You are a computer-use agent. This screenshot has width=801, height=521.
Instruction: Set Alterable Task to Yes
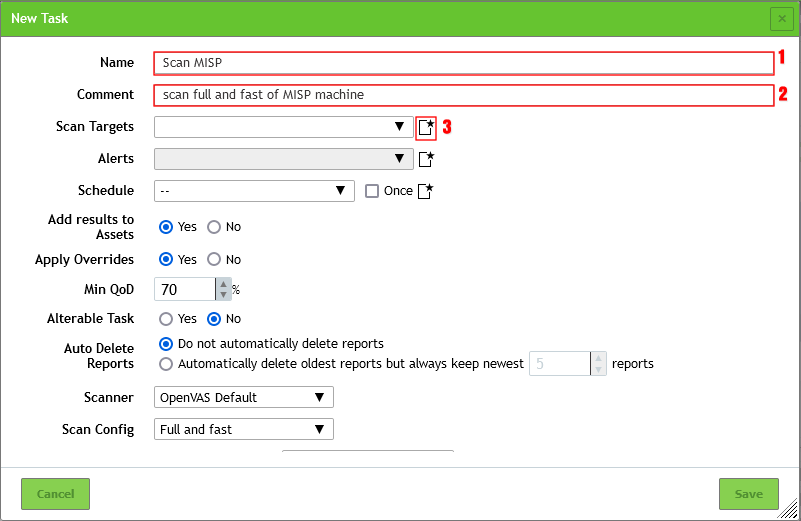pyautogui.click(x=167, y=319)
